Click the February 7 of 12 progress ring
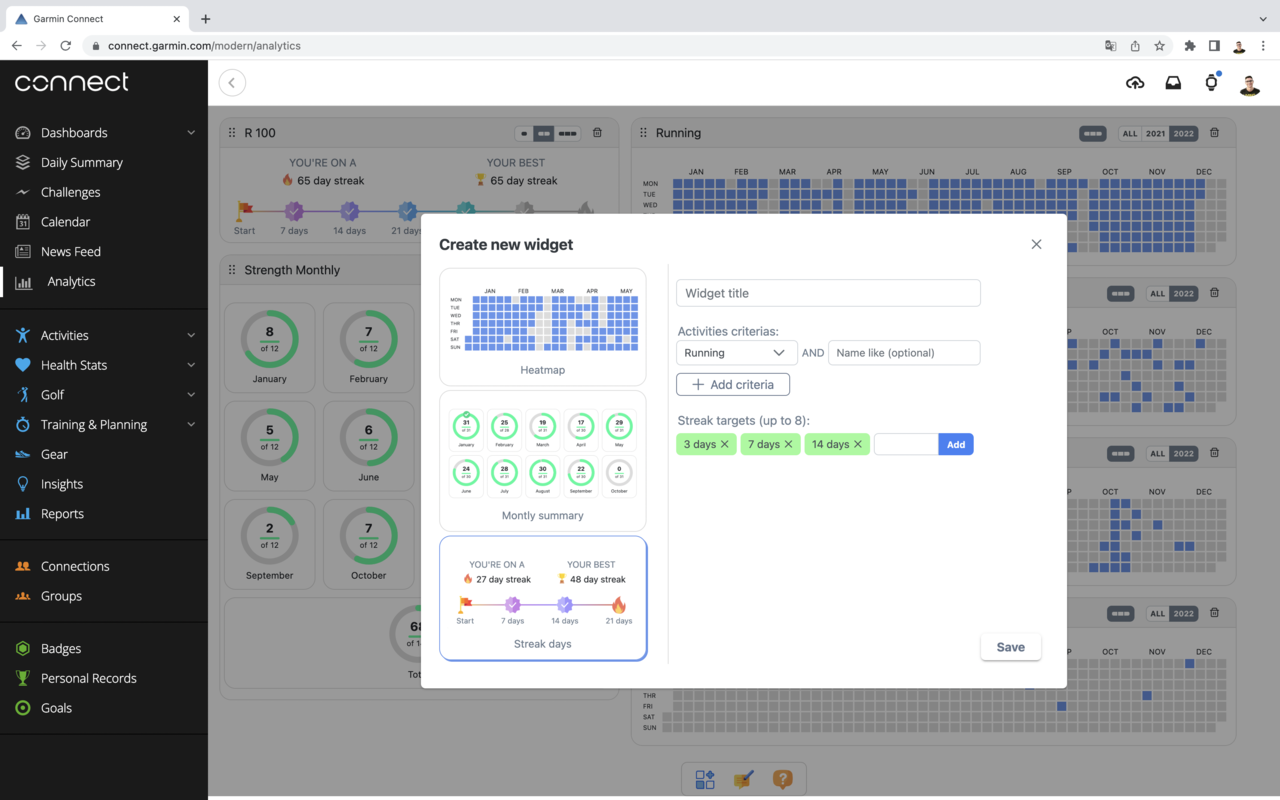The width and height of the screenshot is (1280, 800). pos(368,339)
